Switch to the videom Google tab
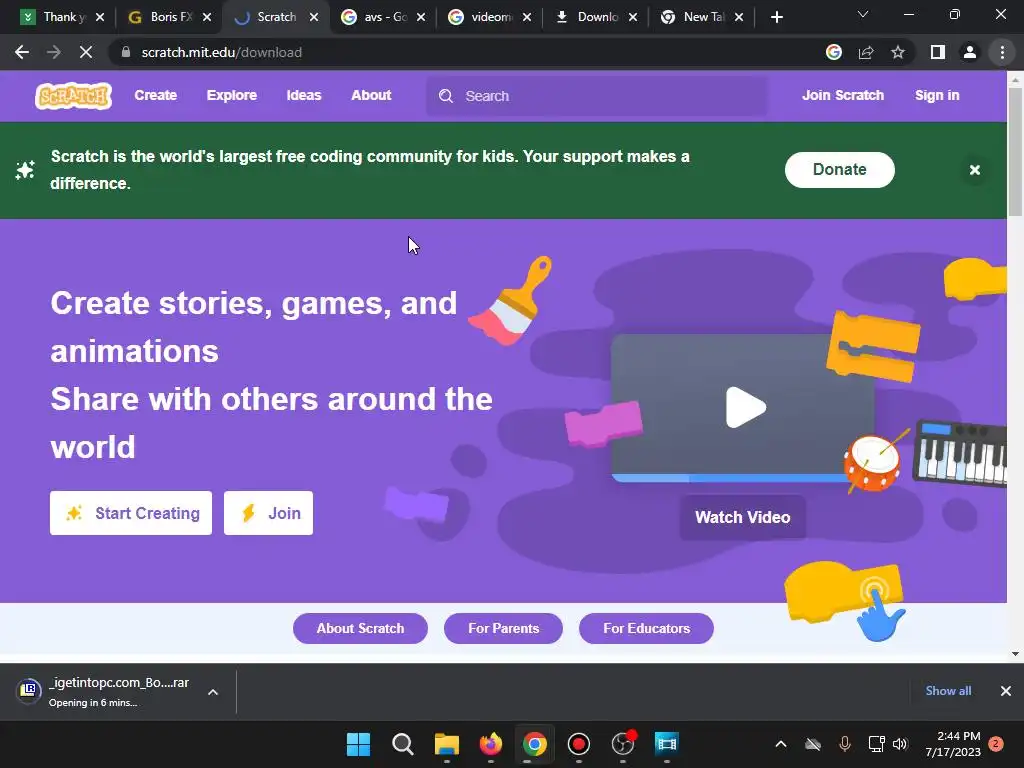This screenshot has height=768, width=1024. pos(490,17)
